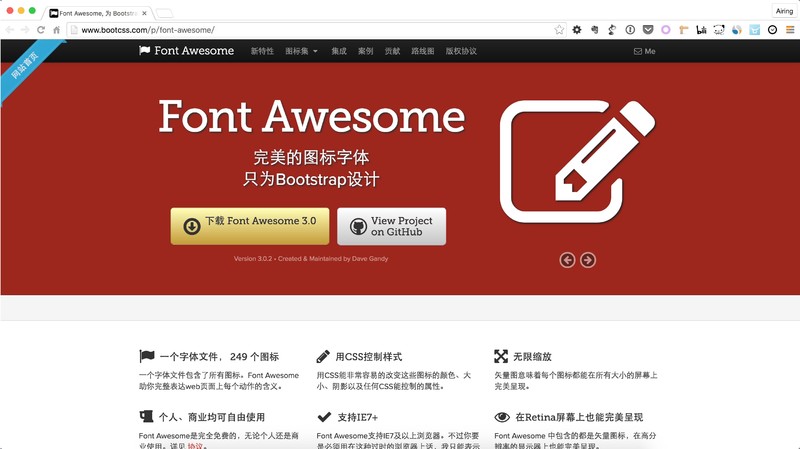Click the bilibili-style extension icon
Viewport: 800px width, 449px height.
point(701,30)
